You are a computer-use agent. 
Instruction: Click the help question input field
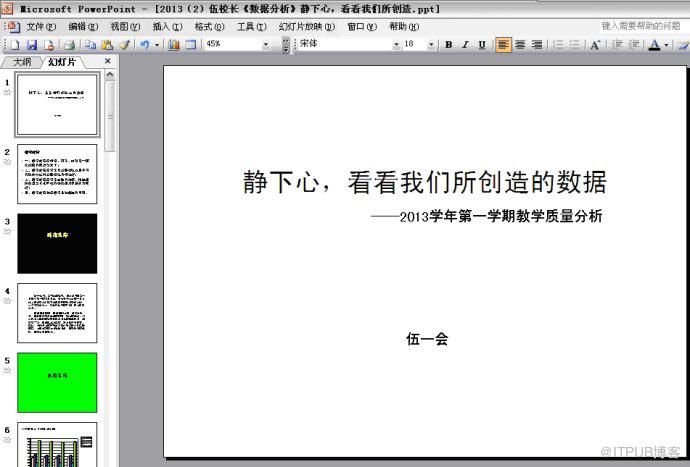click(x=644, y=26)
